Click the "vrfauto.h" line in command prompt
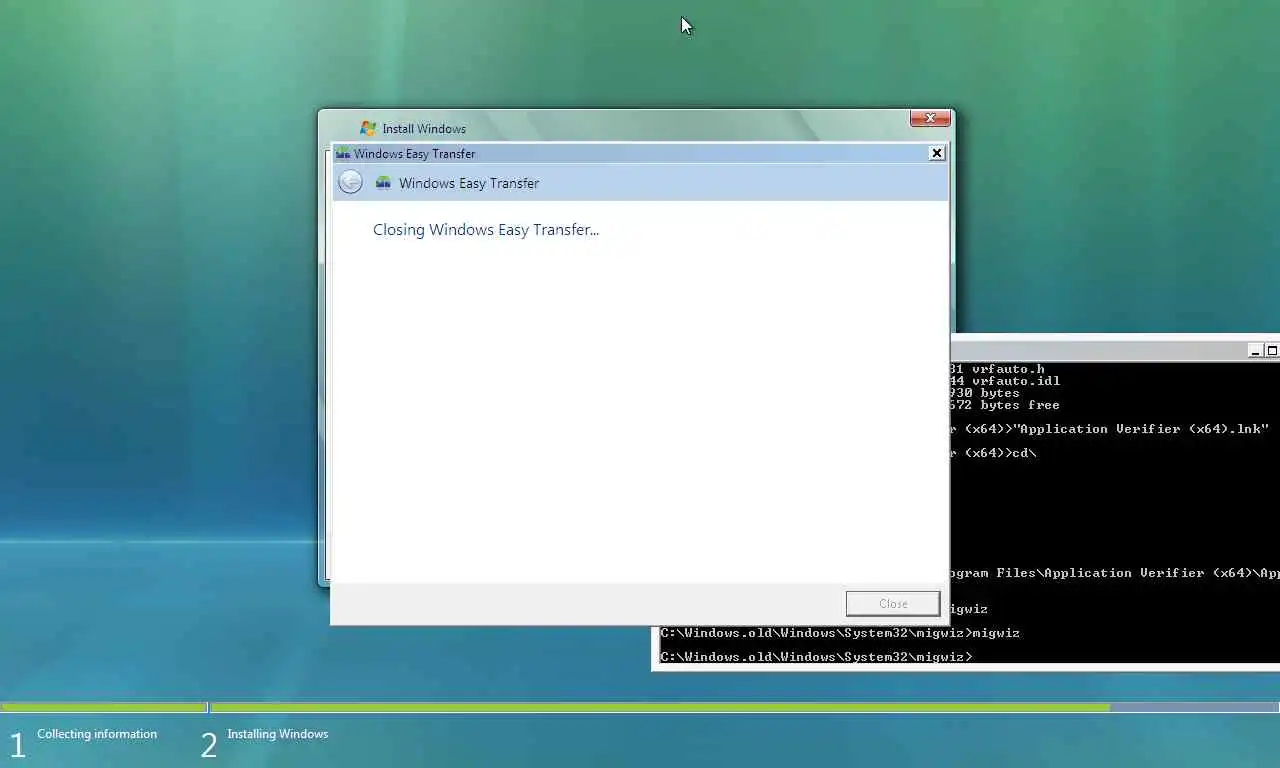 pyautogui.click(x=998, y=369)
